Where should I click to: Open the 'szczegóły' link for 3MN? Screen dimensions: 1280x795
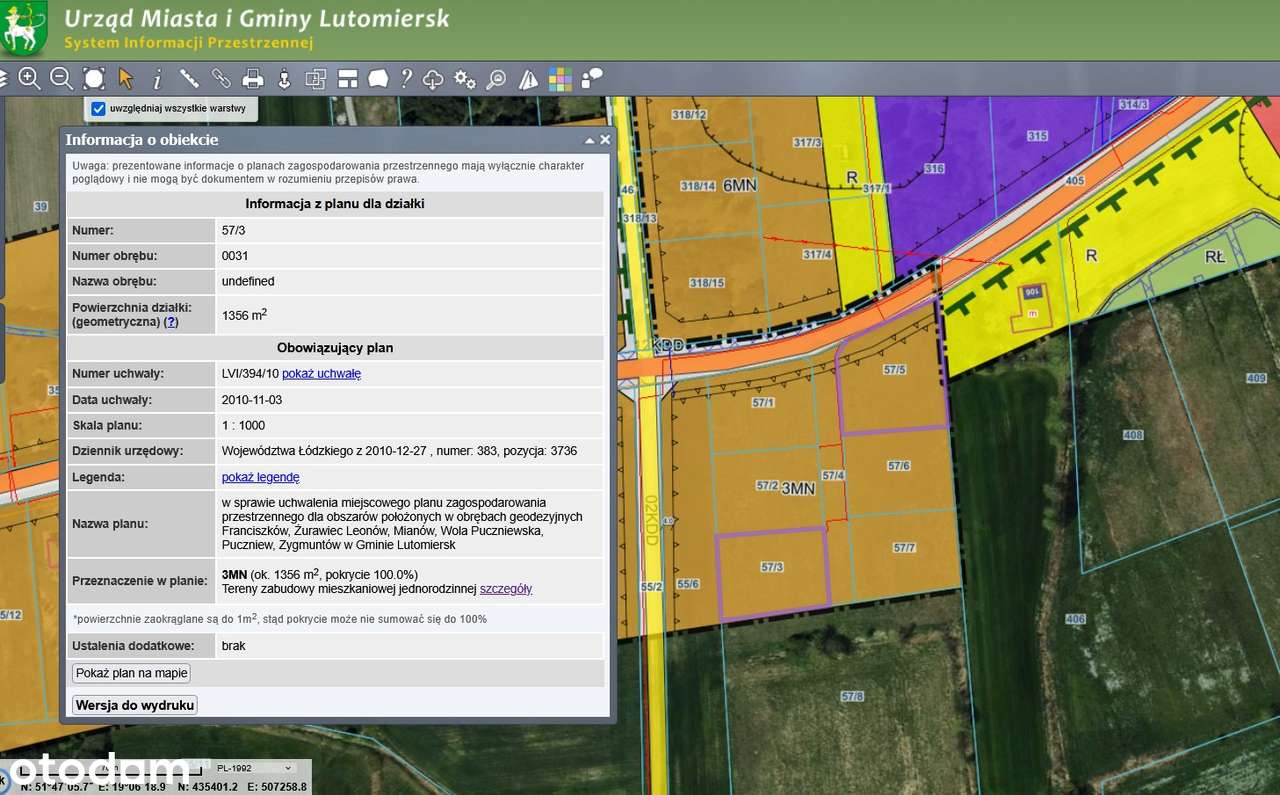506,589
